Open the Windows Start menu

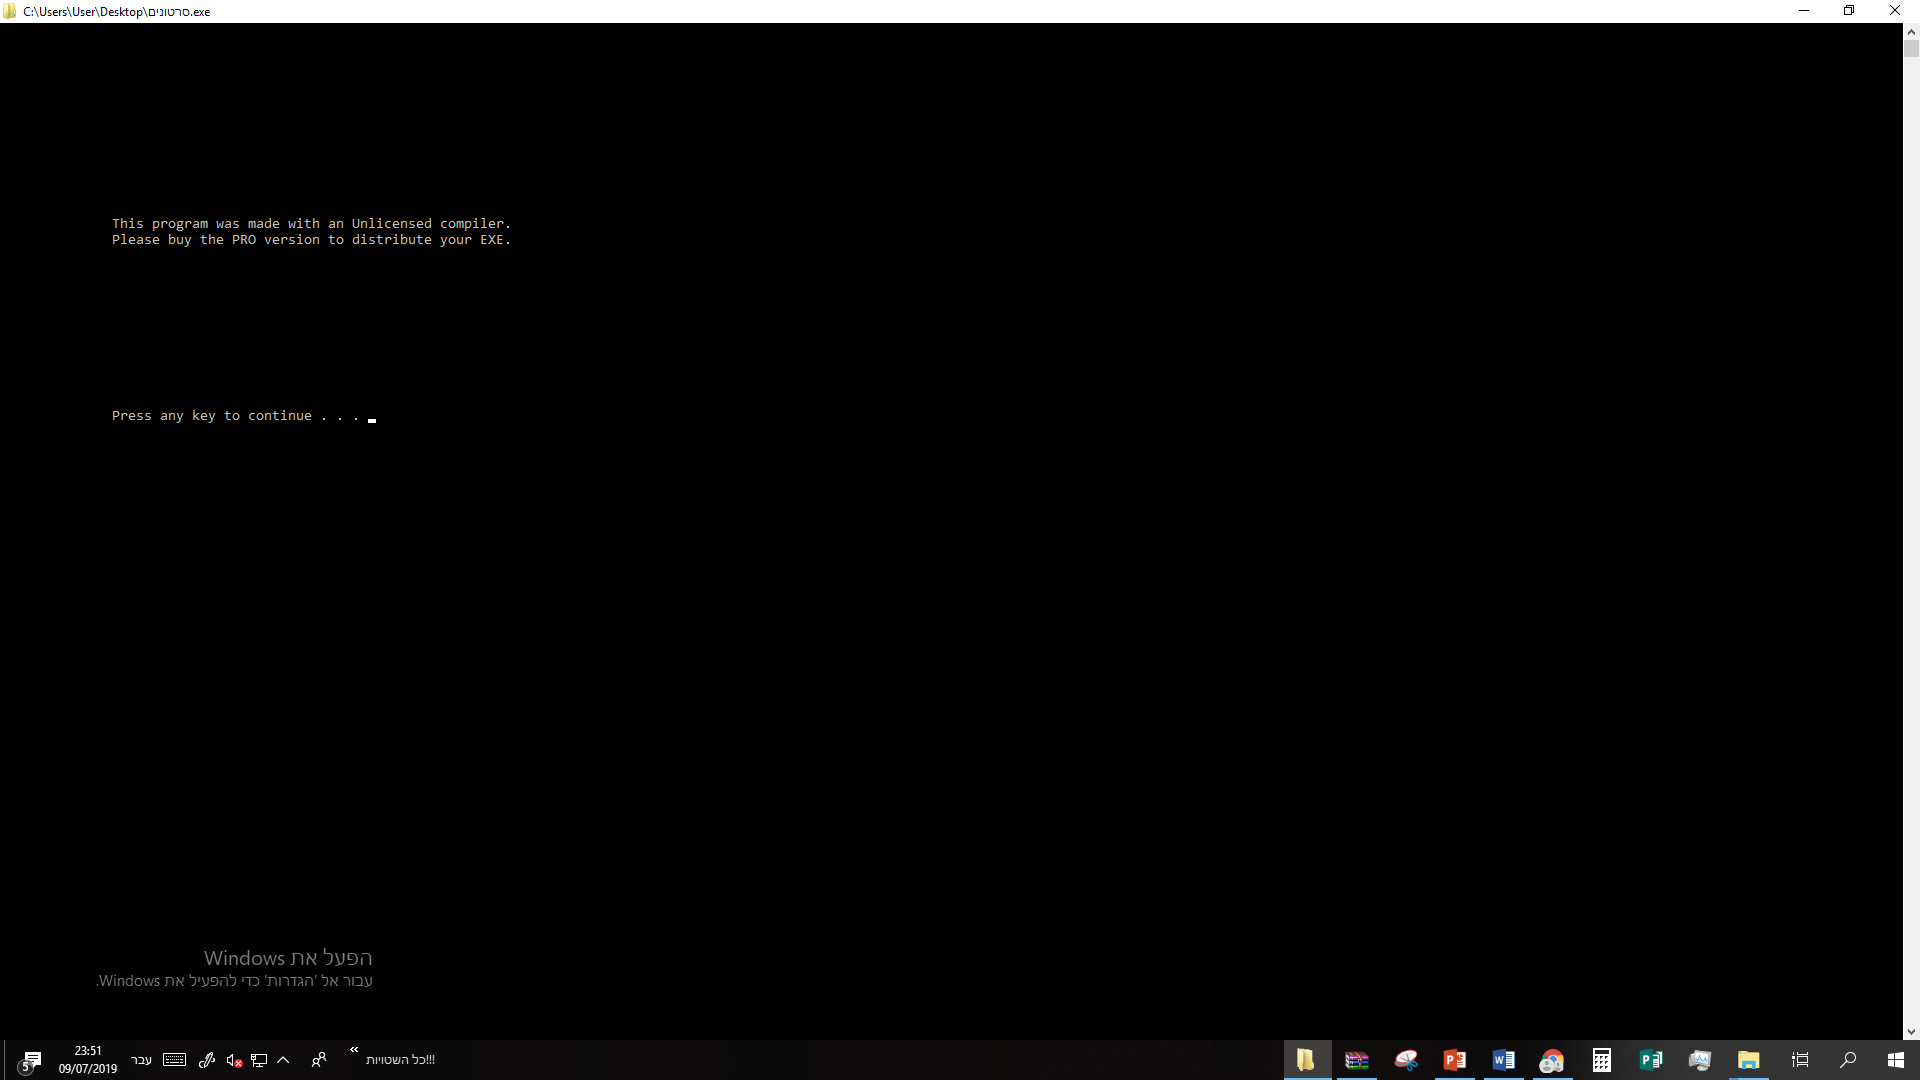(x=1895, y=1060)
